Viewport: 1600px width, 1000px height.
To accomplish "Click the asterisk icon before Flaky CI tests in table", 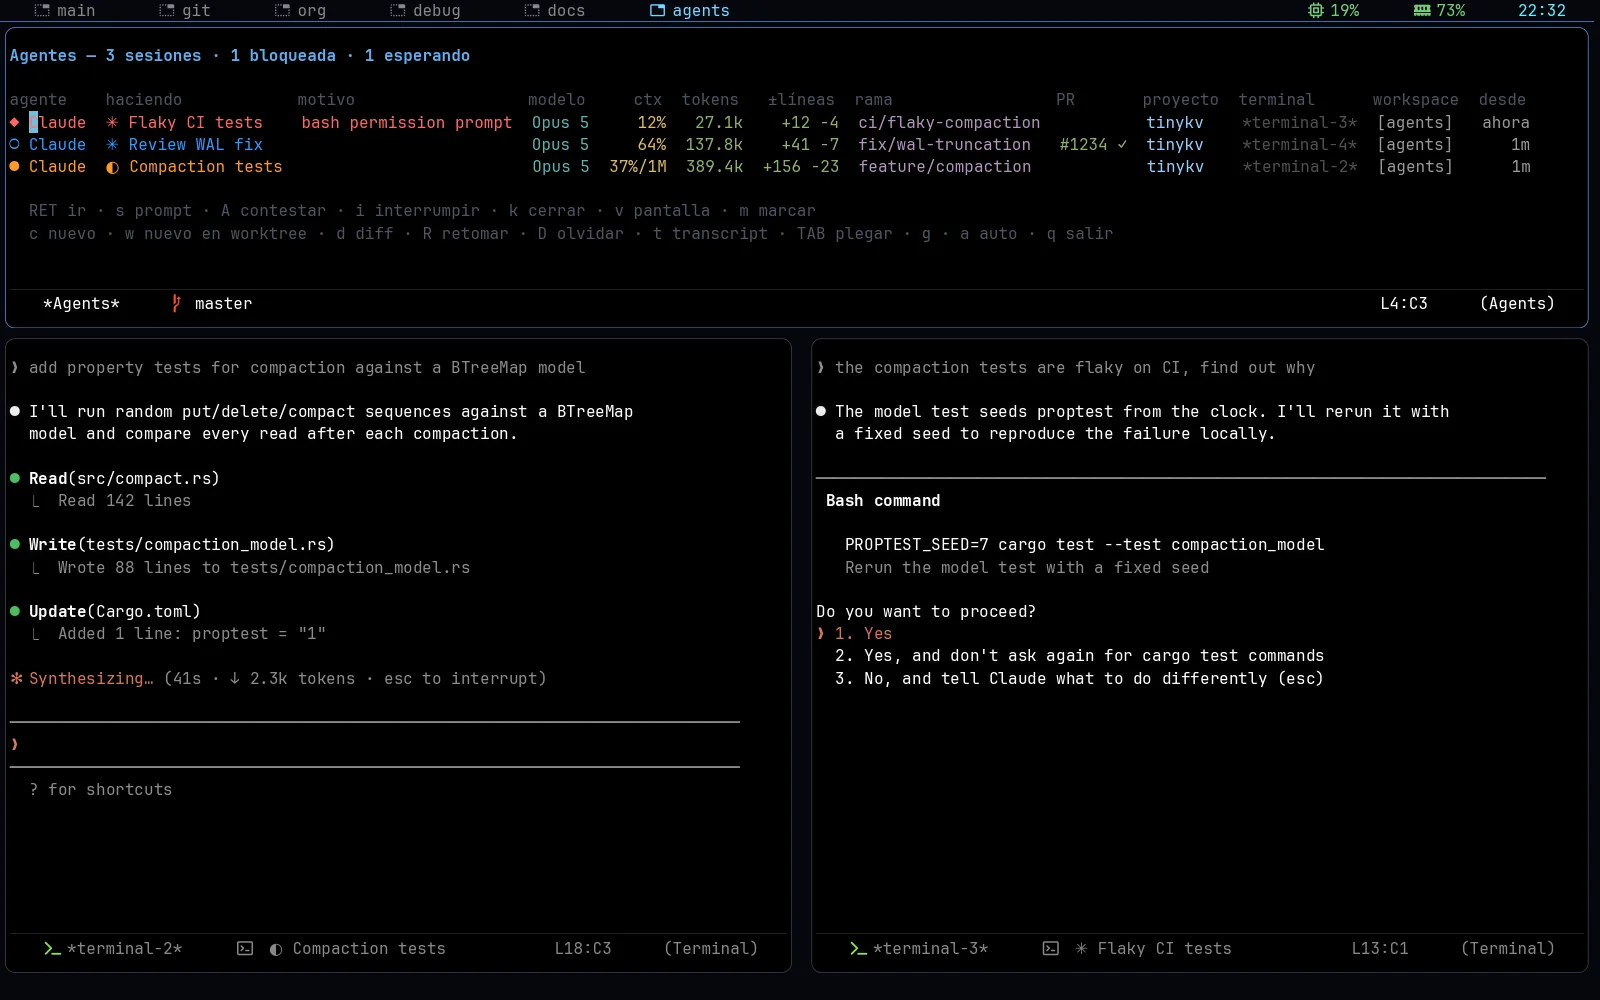I will 112,122.
